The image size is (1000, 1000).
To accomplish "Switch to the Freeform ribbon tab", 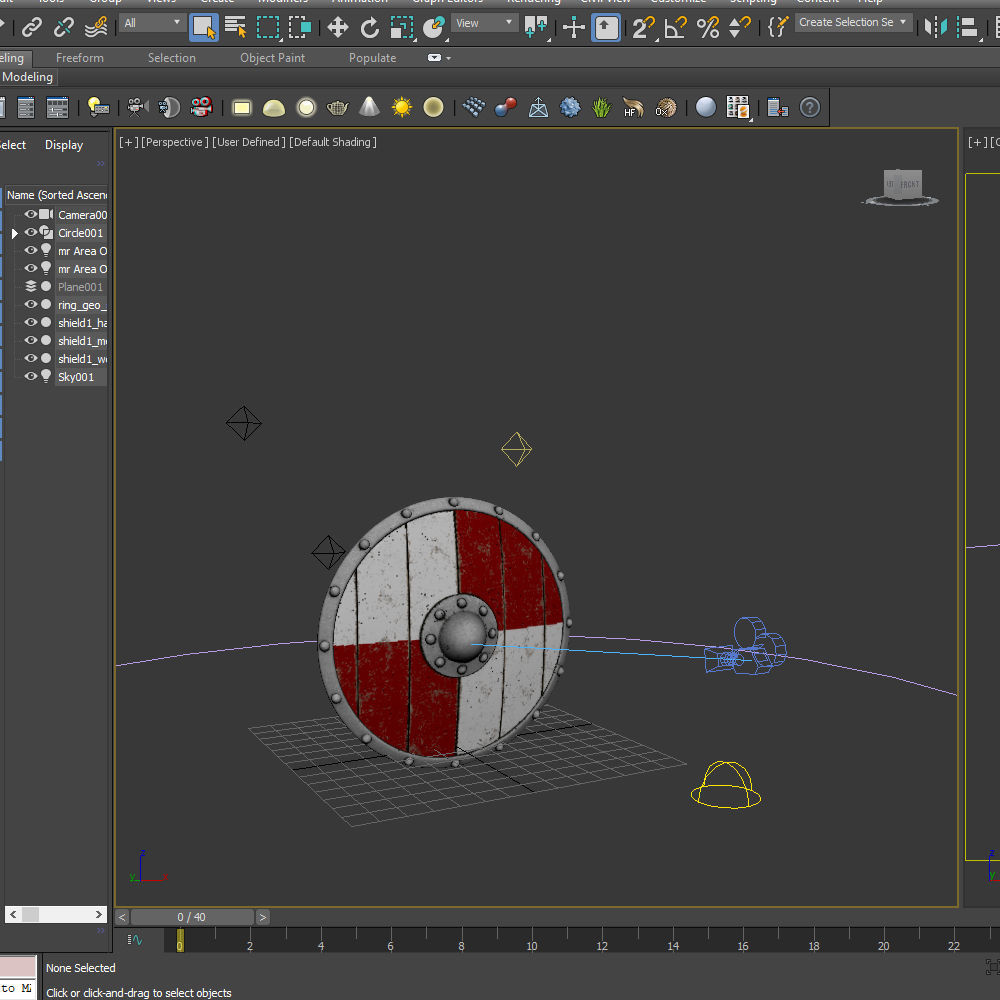I will [80, 58].
